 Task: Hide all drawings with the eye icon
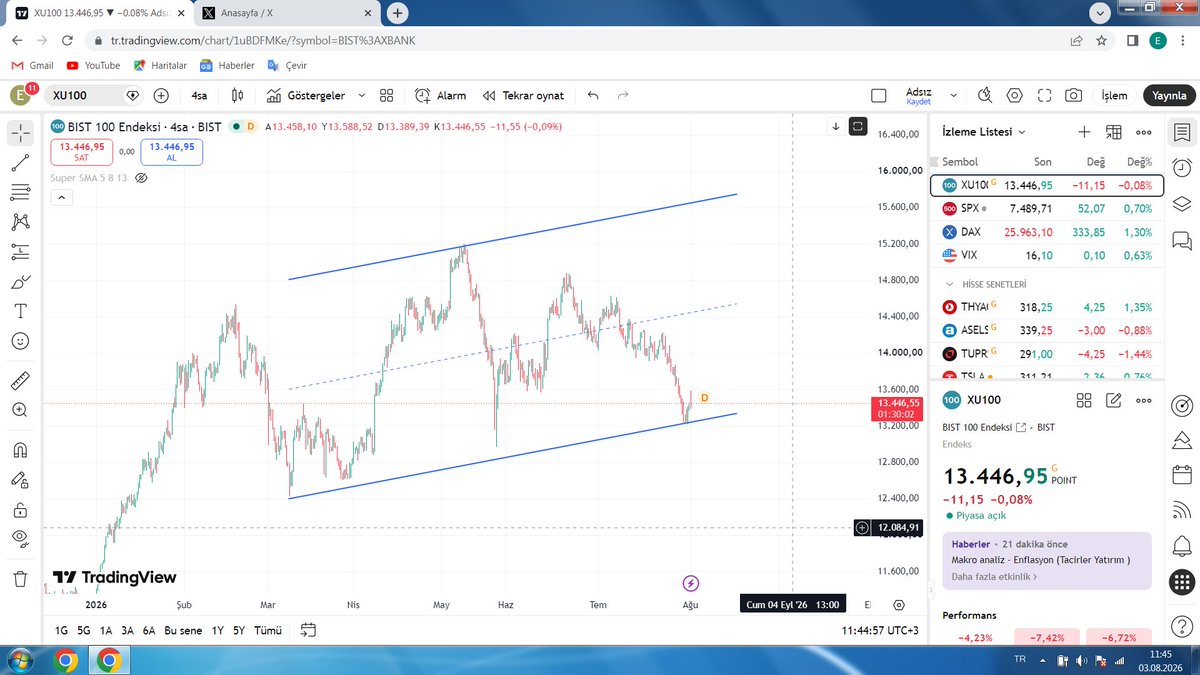pyautogui.click(x=20, y=538)
